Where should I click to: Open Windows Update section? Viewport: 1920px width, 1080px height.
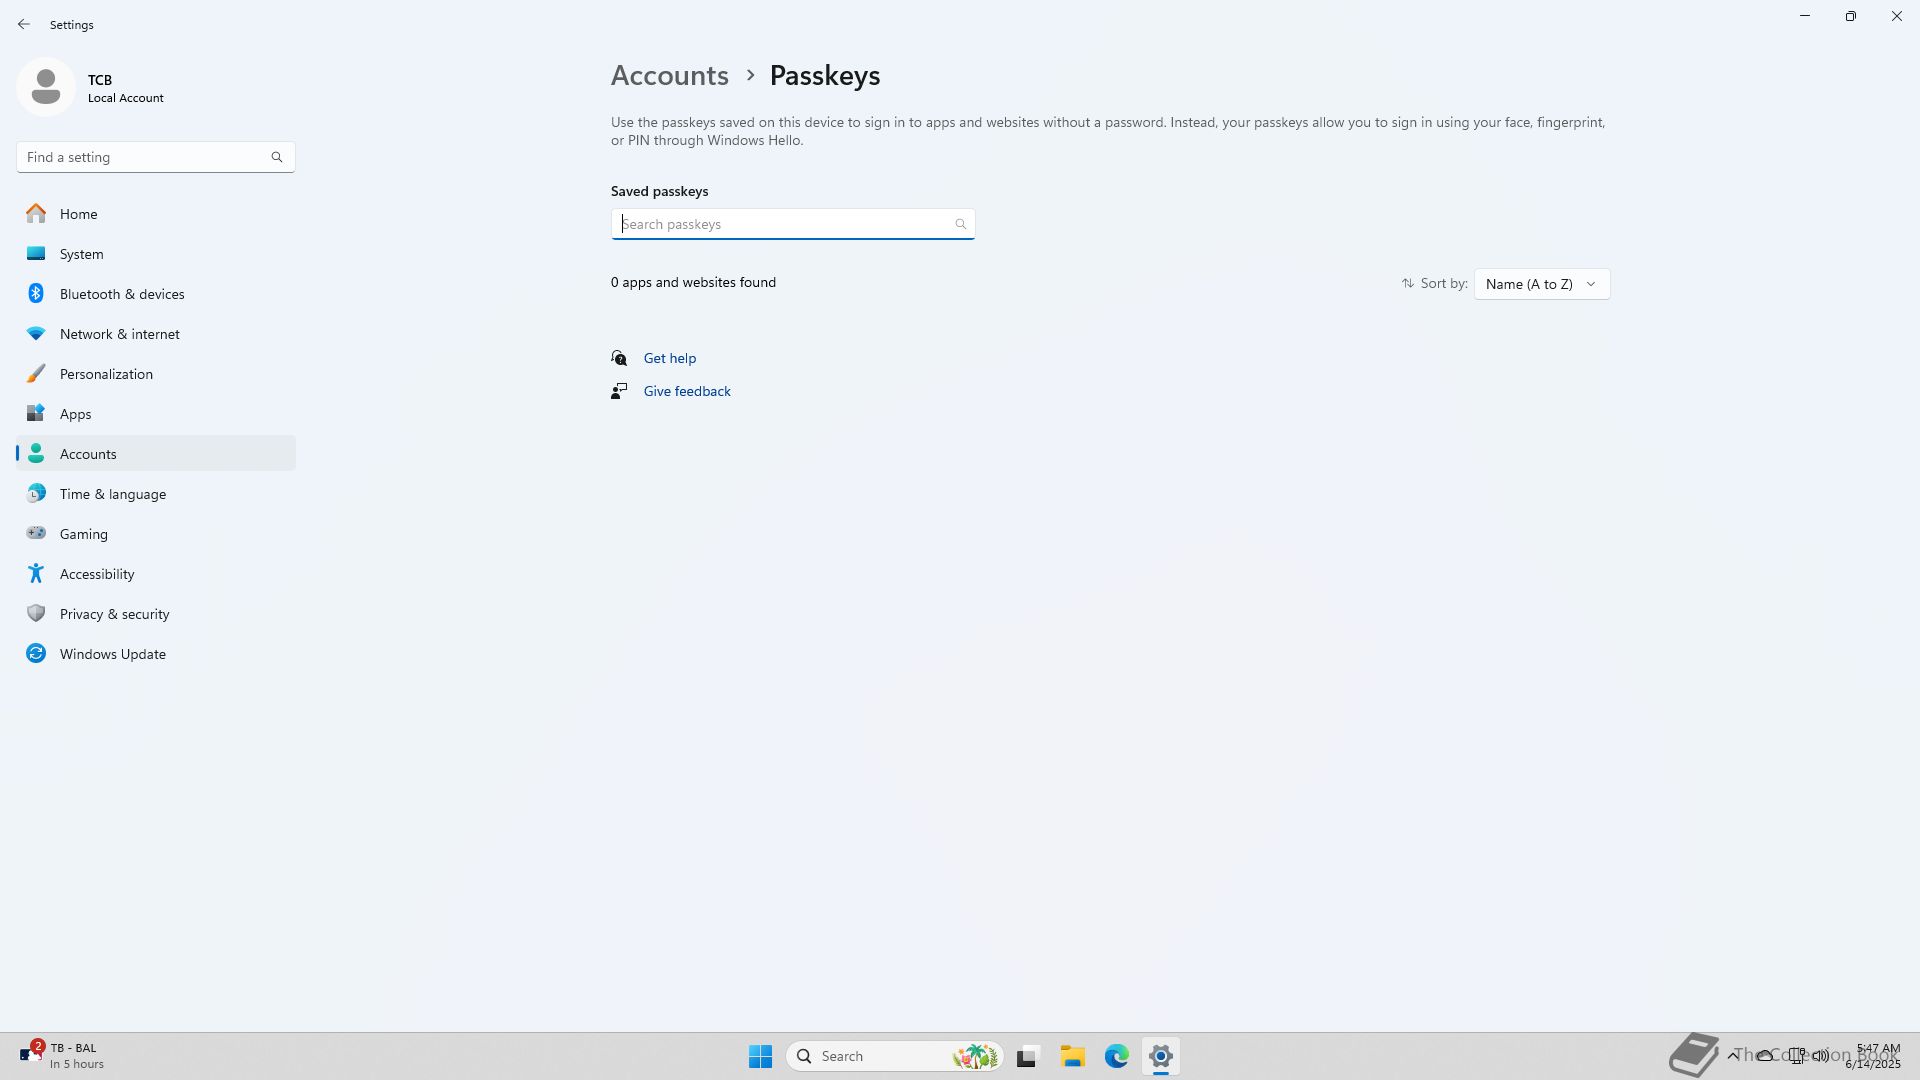tap(112, 654)
